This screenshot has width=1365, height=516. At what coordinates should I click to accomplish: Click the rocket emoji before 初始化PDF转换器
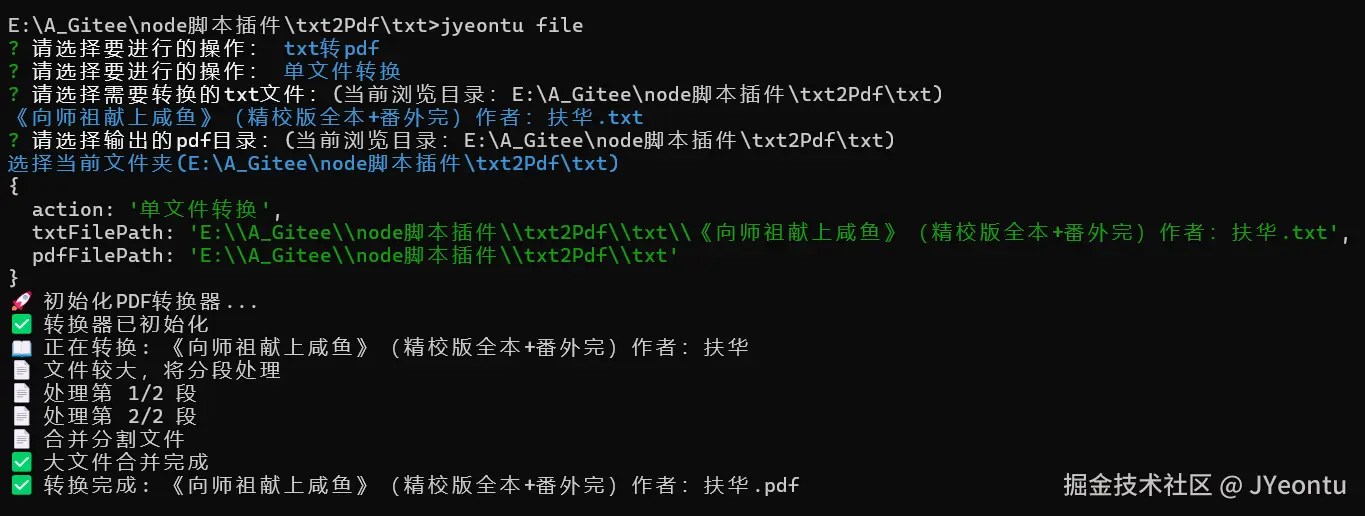[x=21, y=301]
